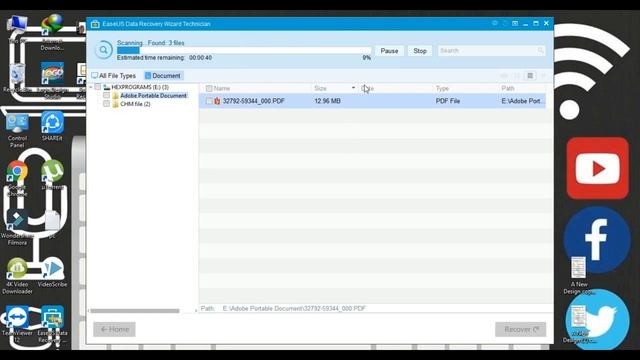
Task: Click the 12.96 MB size cell
Action: [327, 101]
